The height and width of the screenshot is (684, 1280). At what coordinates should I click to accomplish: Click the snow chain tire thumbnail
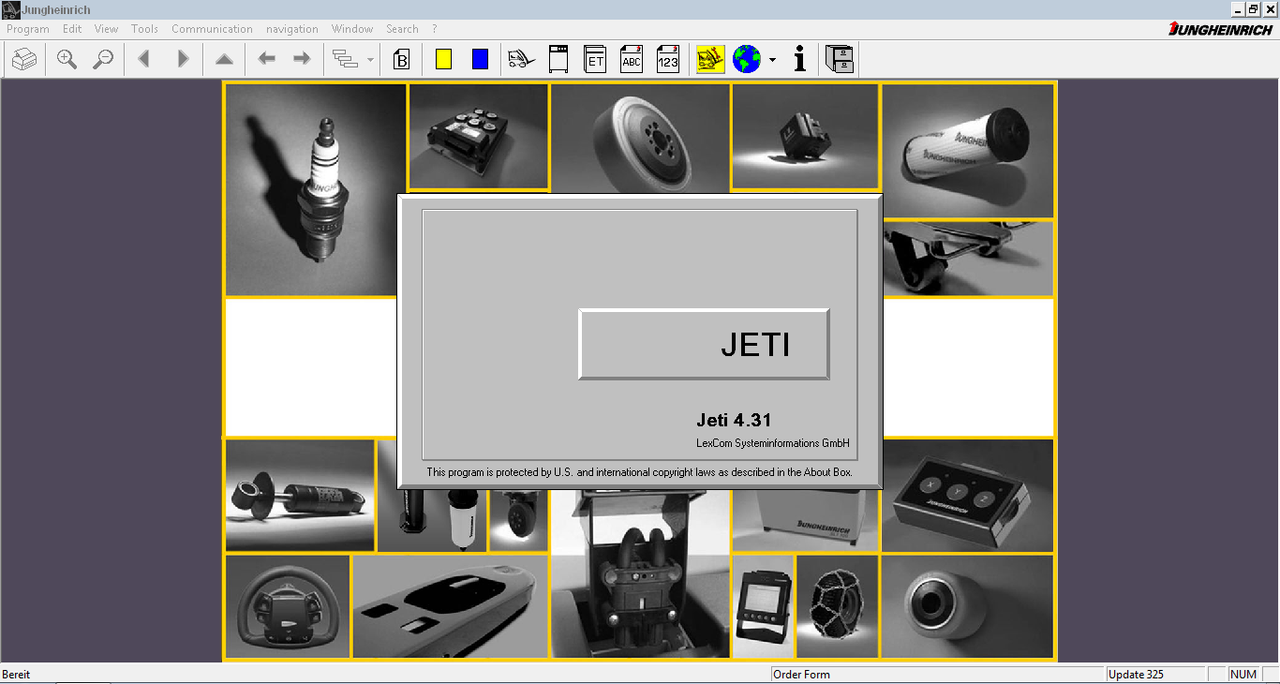[x=837, y=606]
